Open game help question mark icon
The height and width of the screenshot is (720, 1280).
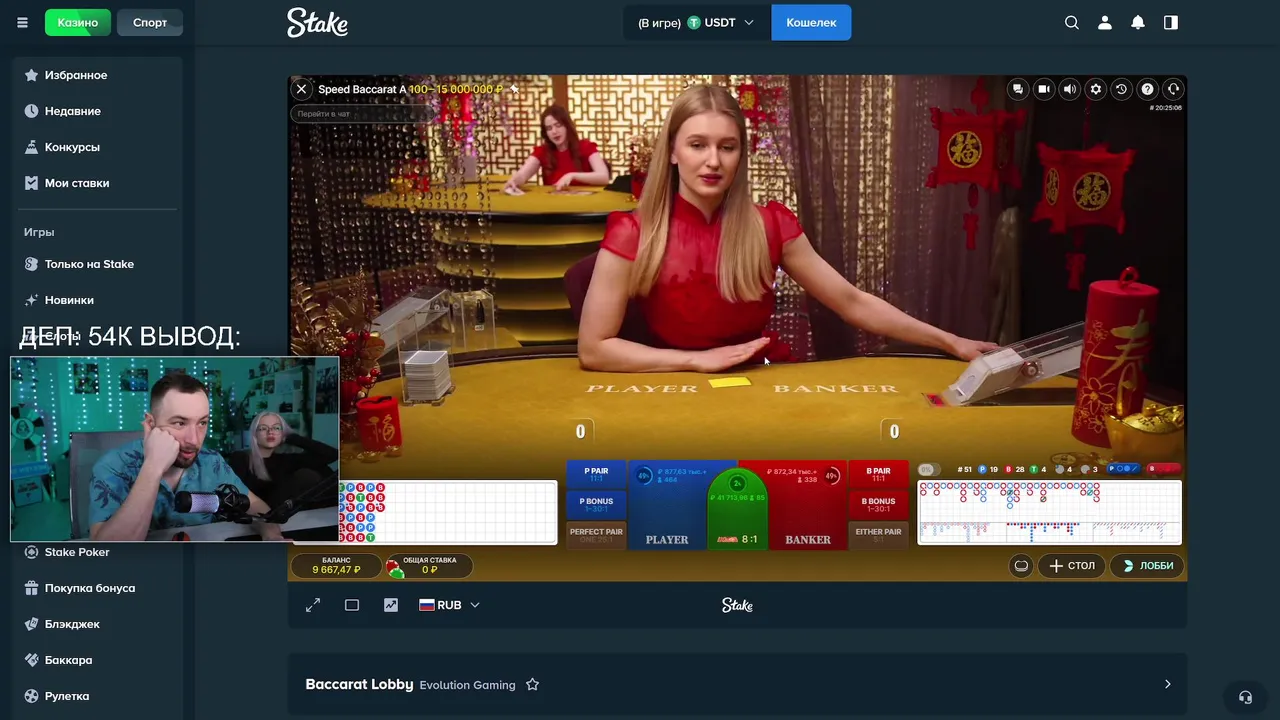point(1148,89)
